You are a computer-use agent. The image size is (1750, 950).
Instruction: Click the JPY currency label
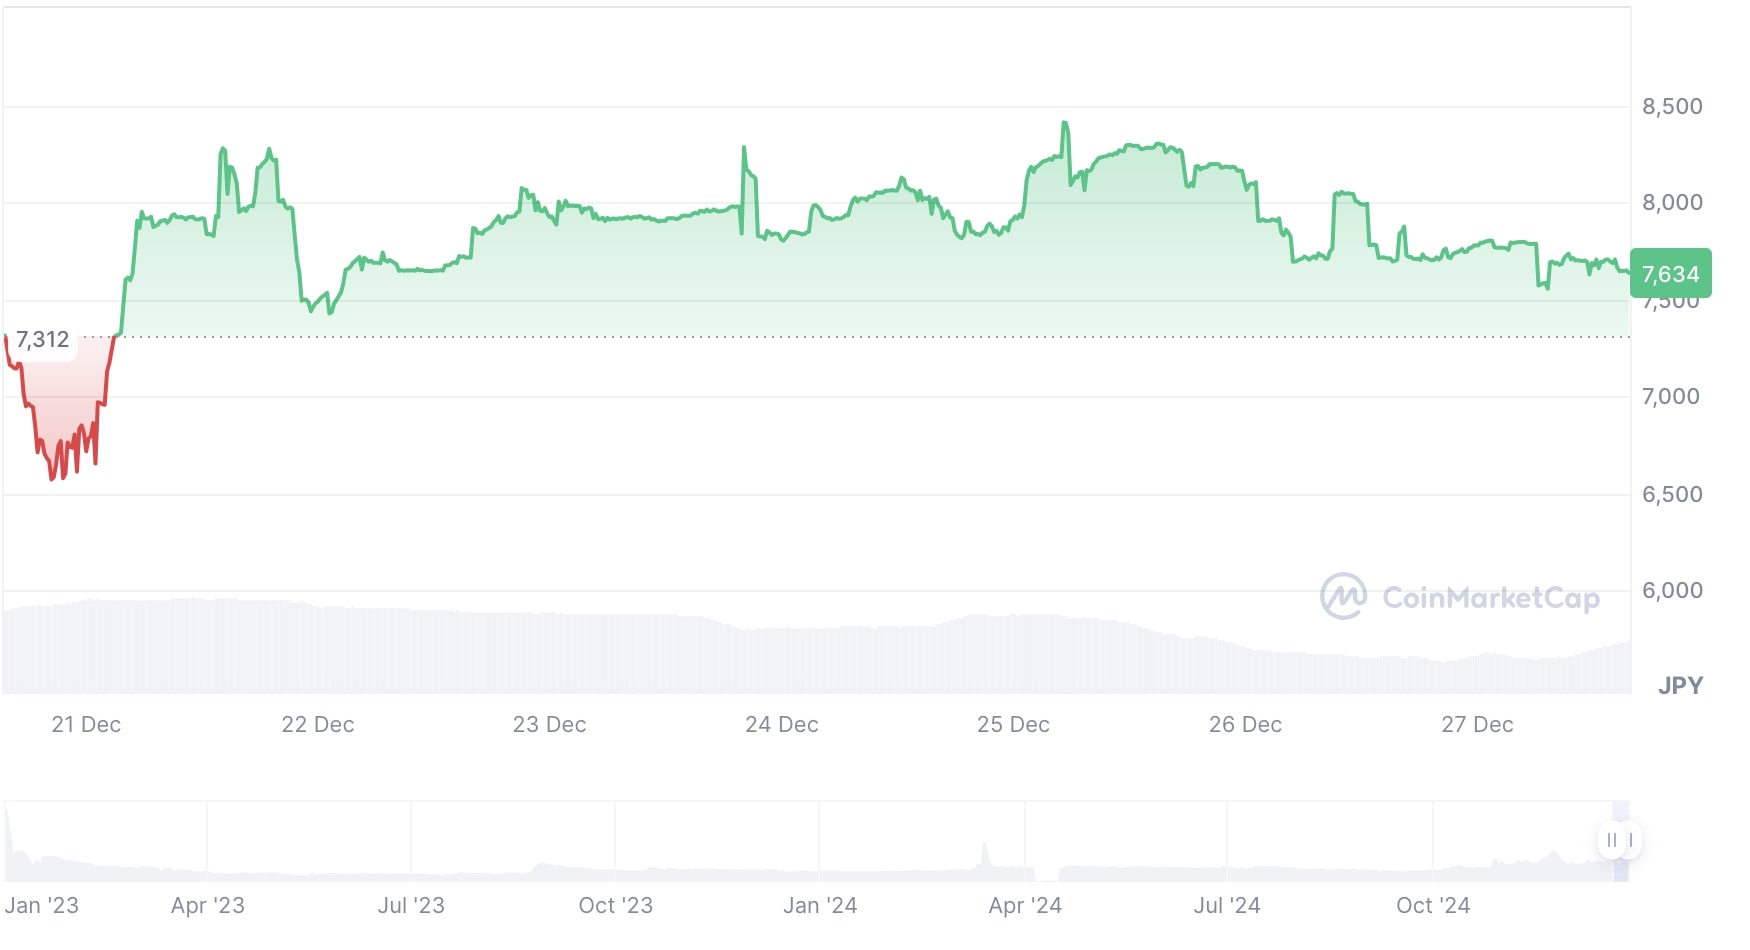[1680, 685]
